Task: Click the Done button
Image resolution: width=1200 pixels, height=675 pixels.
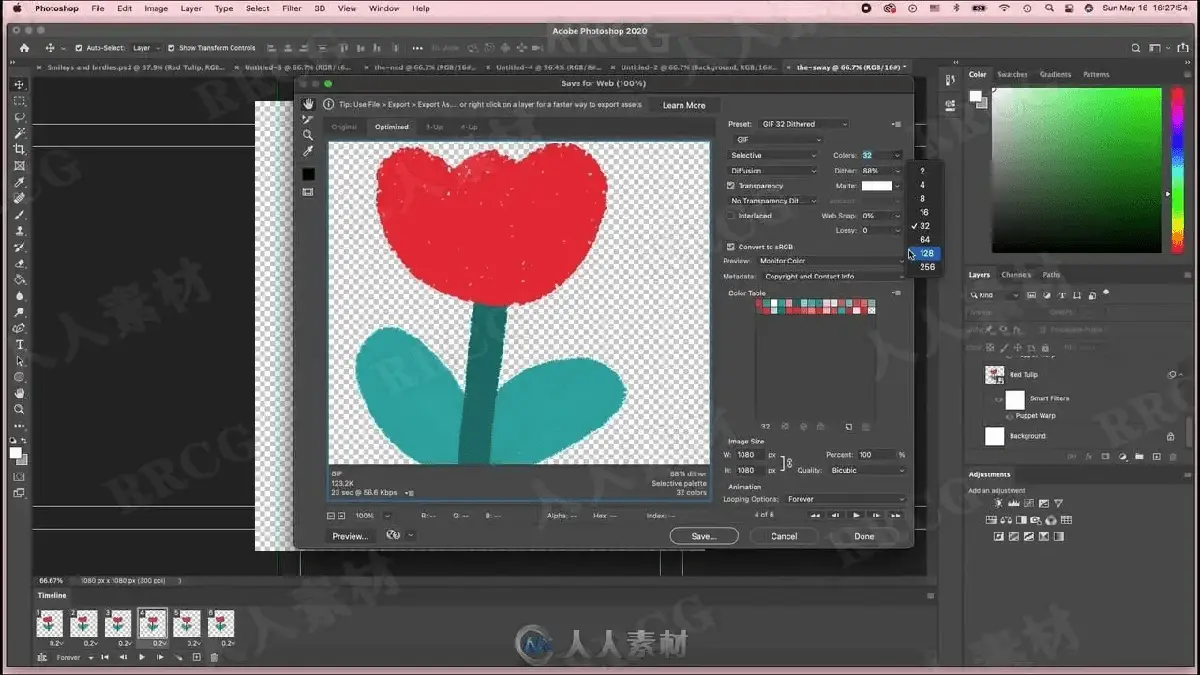Action: [x=864, y=536]
